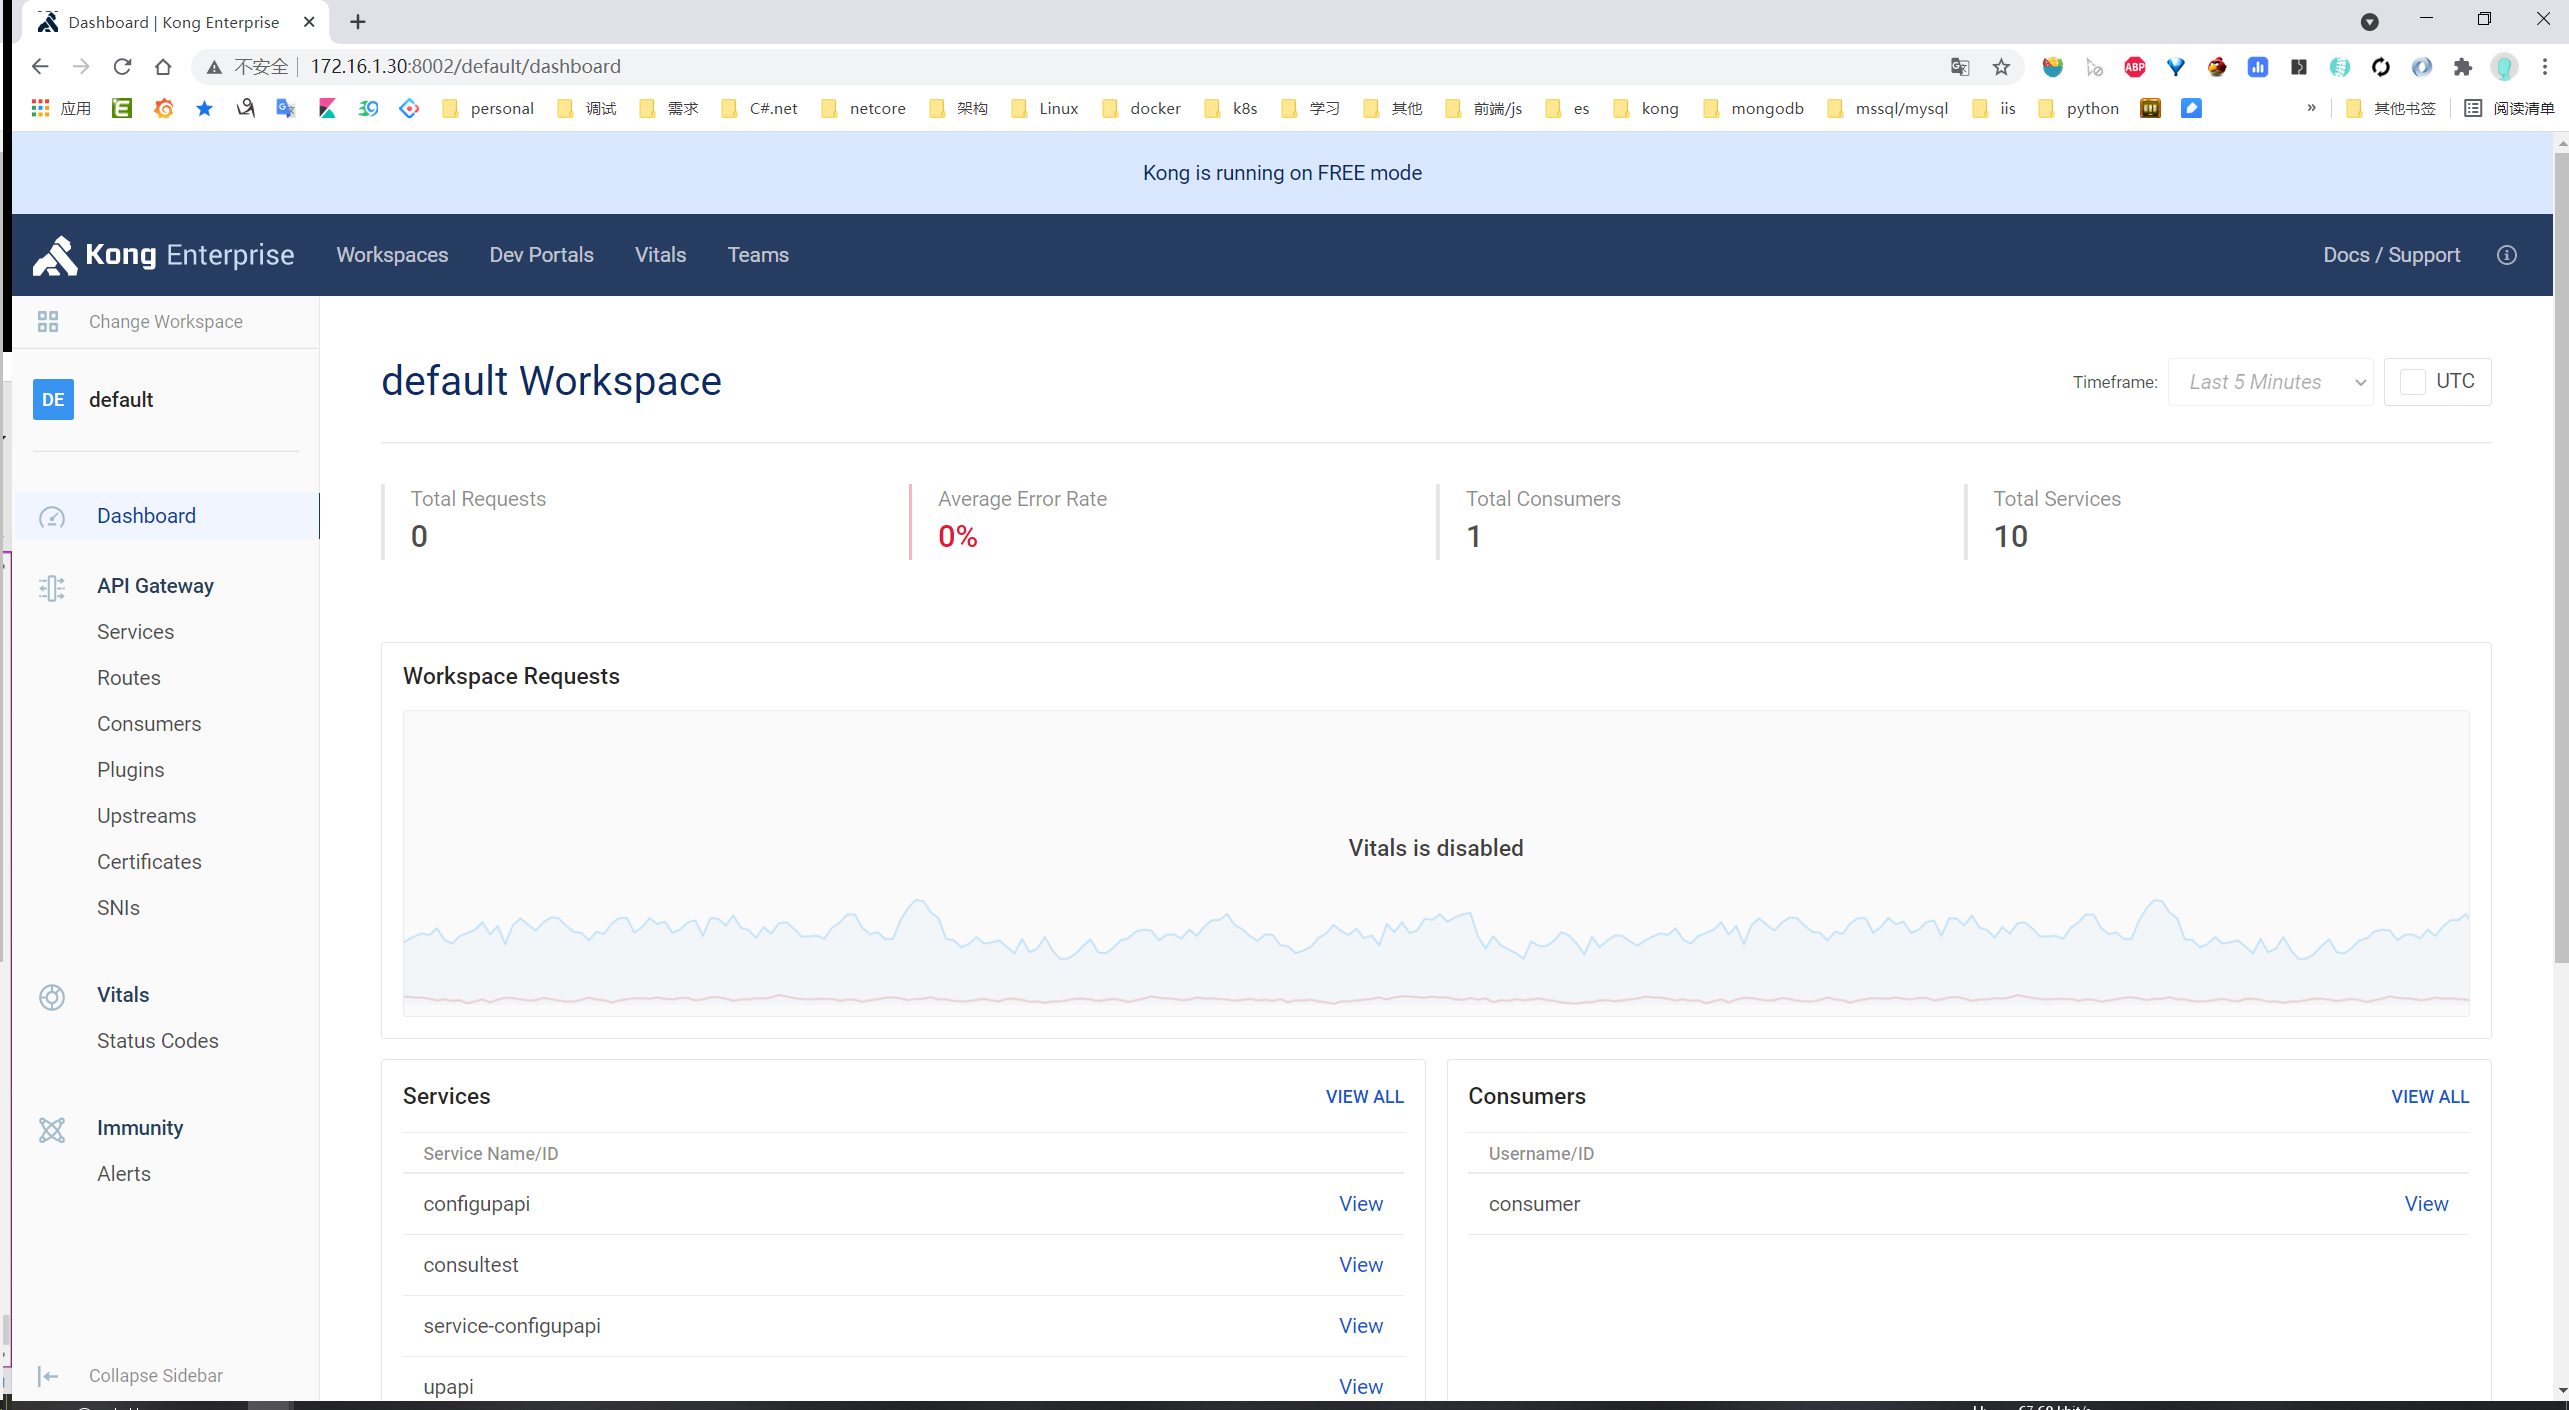The height and width of the screenshot is (1410, 2569).
Task: Click Change Workspace link
Action: 165,321
